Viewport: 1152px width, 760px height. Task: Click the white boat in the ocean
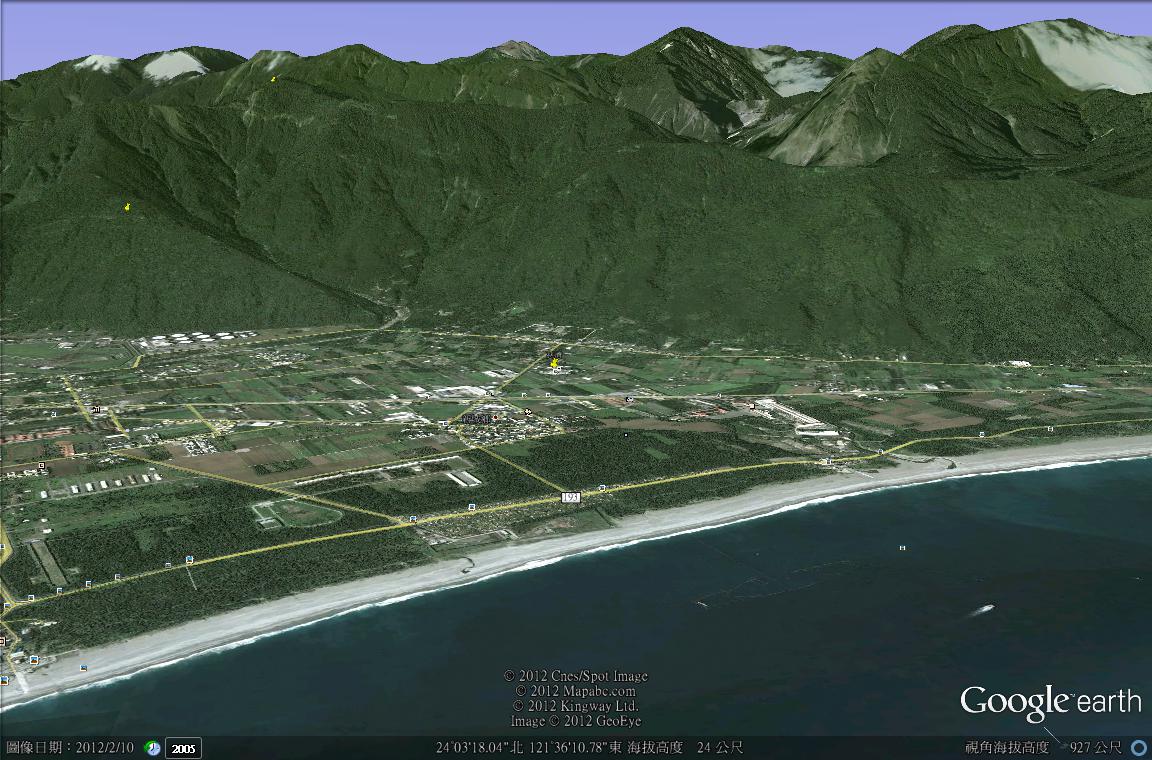tap(983, 608)
